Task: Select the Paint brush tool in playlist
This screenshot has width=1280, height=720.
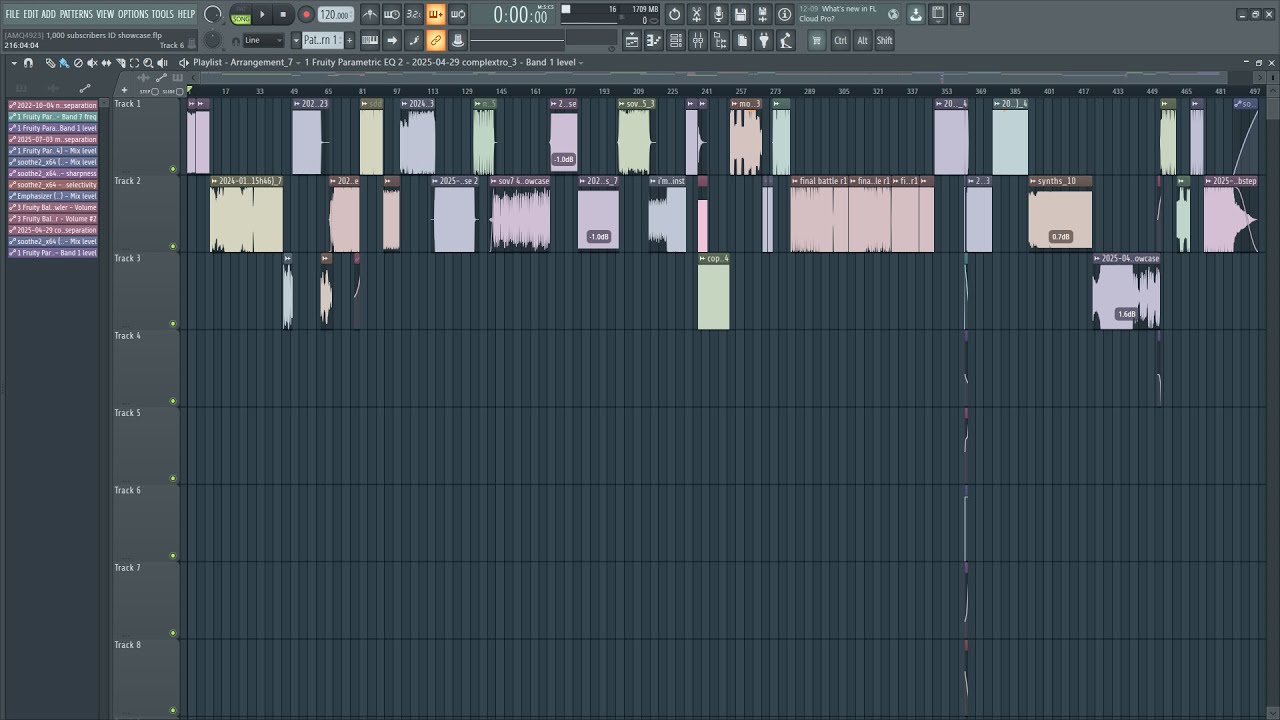Action: [x=63, y=63]
